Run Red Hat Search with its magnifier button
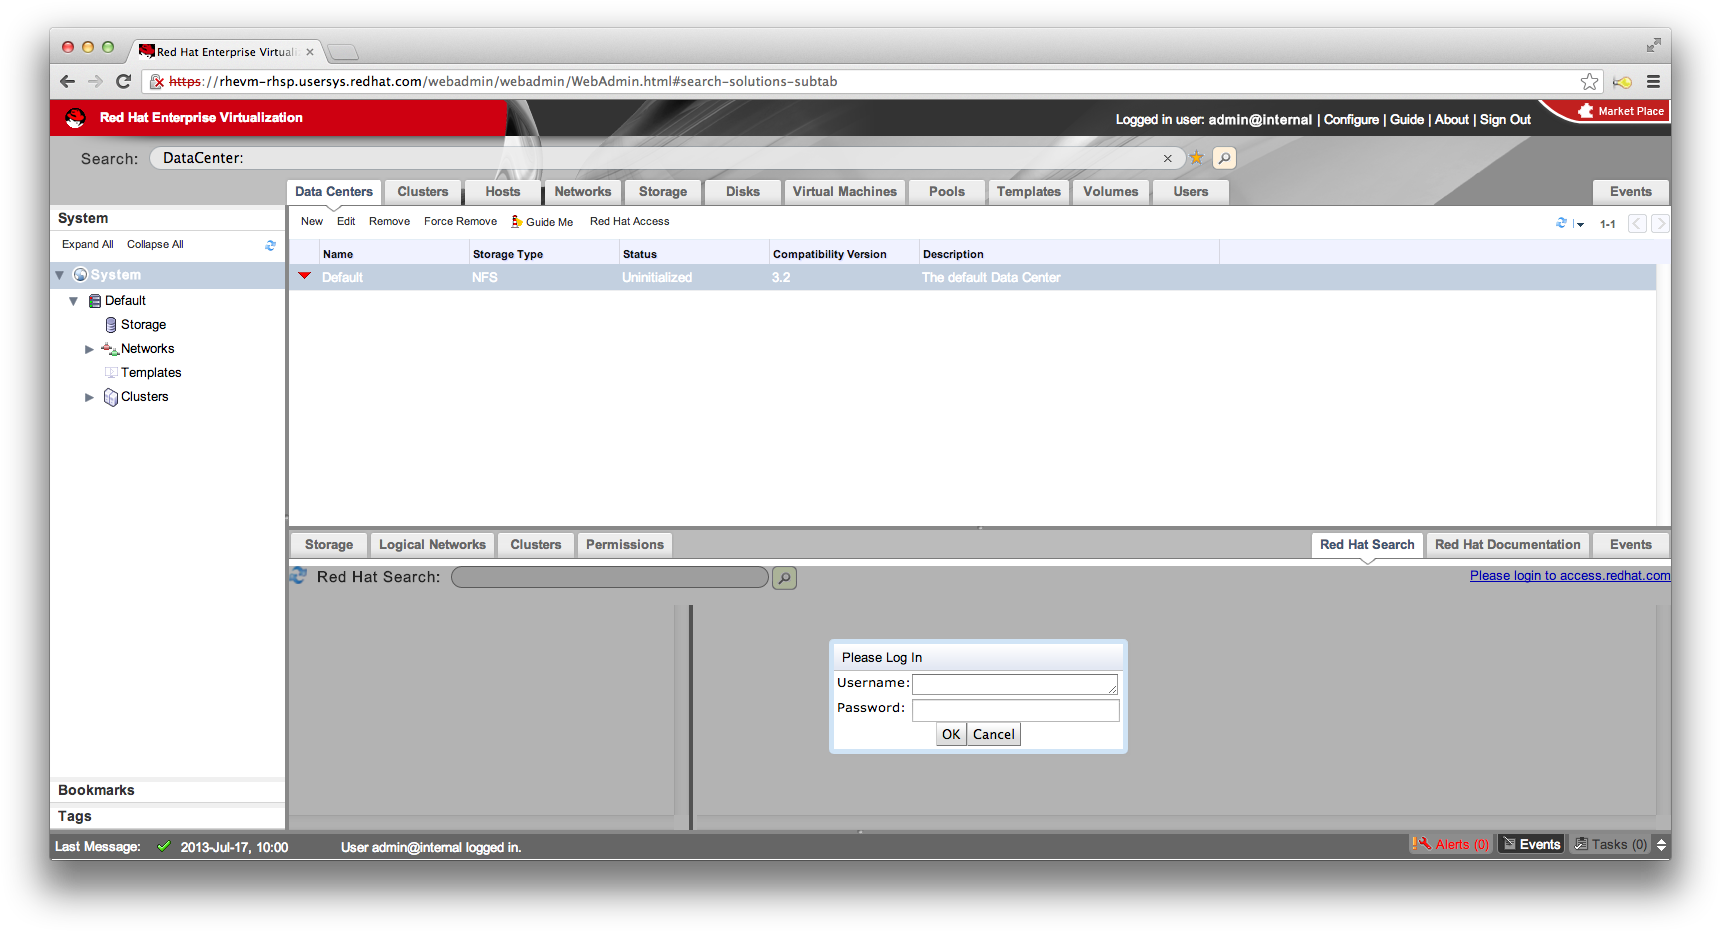The image size is (1720, 931). pyautogui.click(x=785, y=578)
